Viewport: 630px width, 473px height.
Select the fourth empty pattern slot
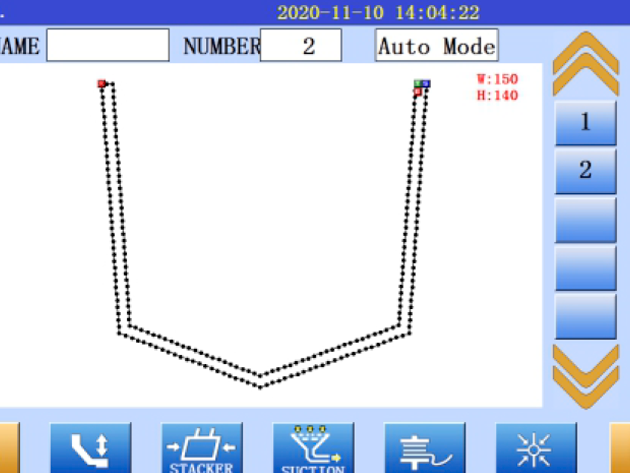click(585, 267)
